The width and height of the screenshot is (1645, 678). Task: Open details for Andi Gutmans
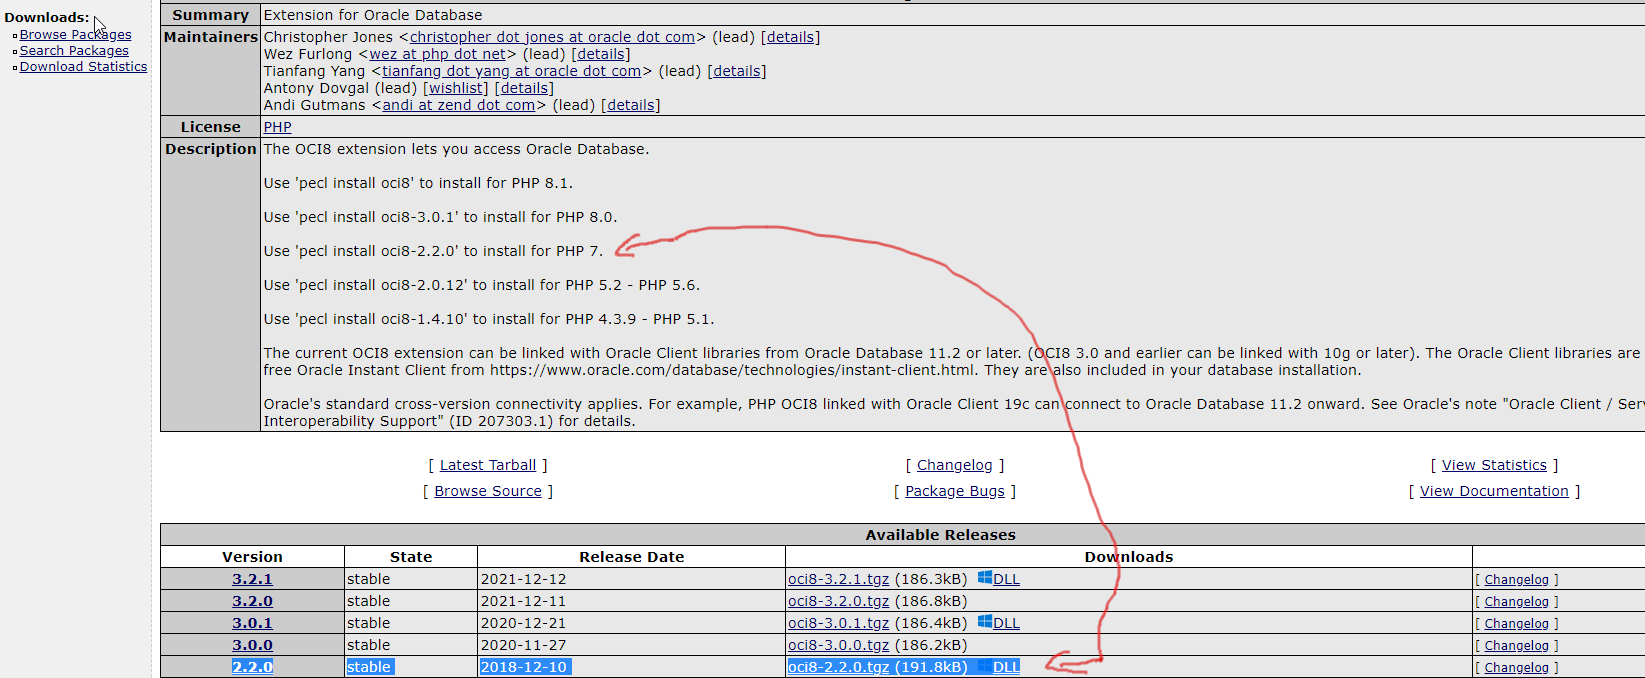(x=630, y=105)
